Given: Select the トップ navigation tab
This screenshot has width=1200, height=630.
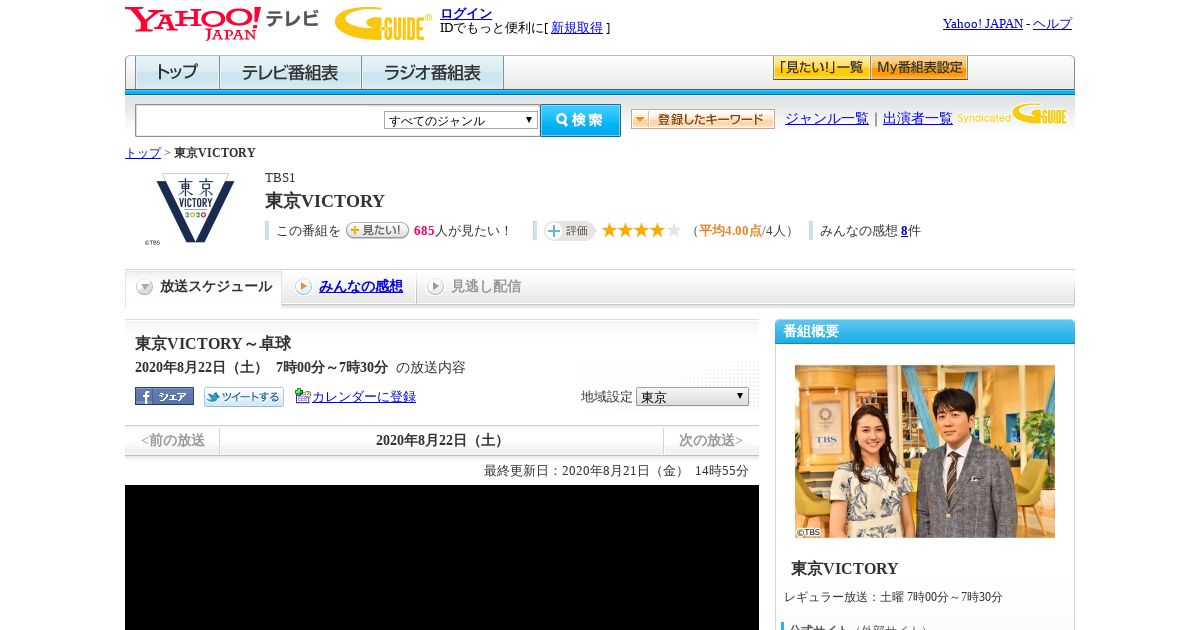Looking at the screenshot, I should (177, 73).
